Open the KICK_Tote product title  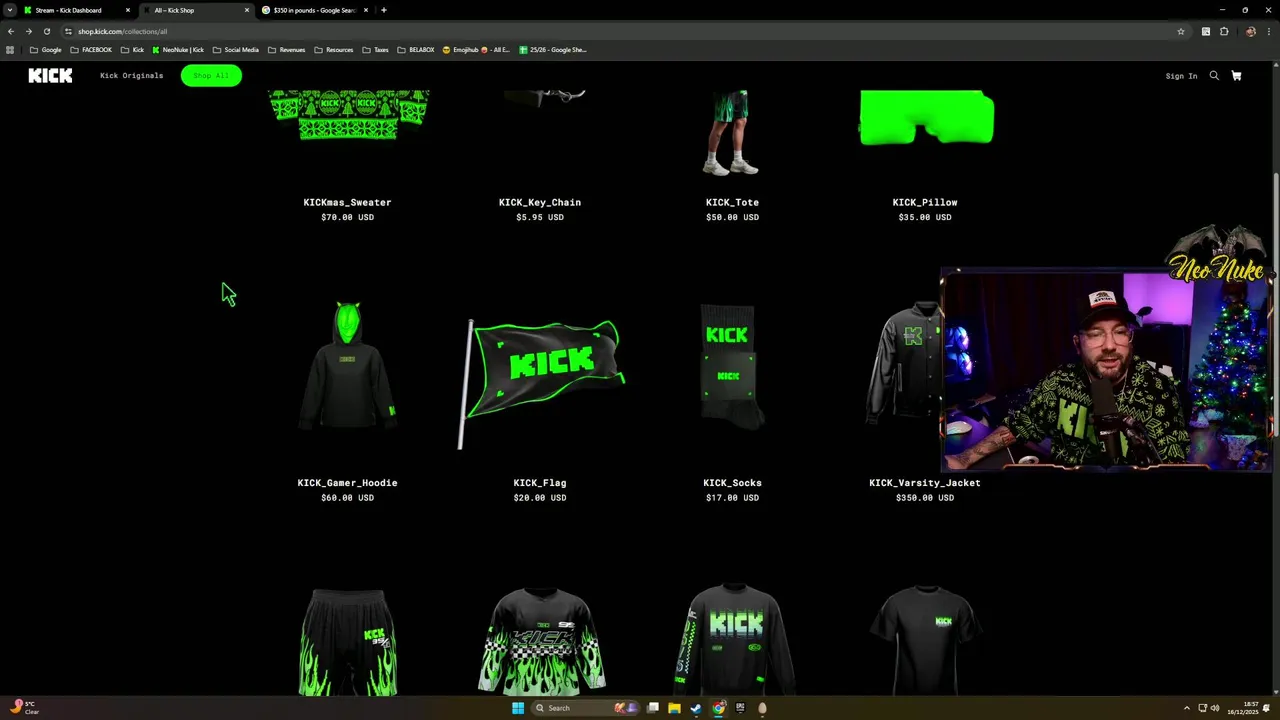tap(732, 202)
